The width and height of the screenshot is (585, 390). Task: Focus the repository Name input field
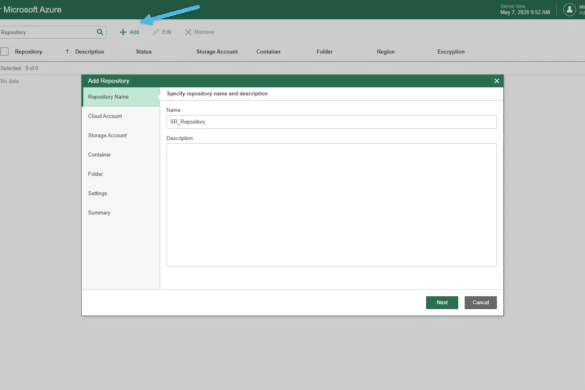[331, 122]
